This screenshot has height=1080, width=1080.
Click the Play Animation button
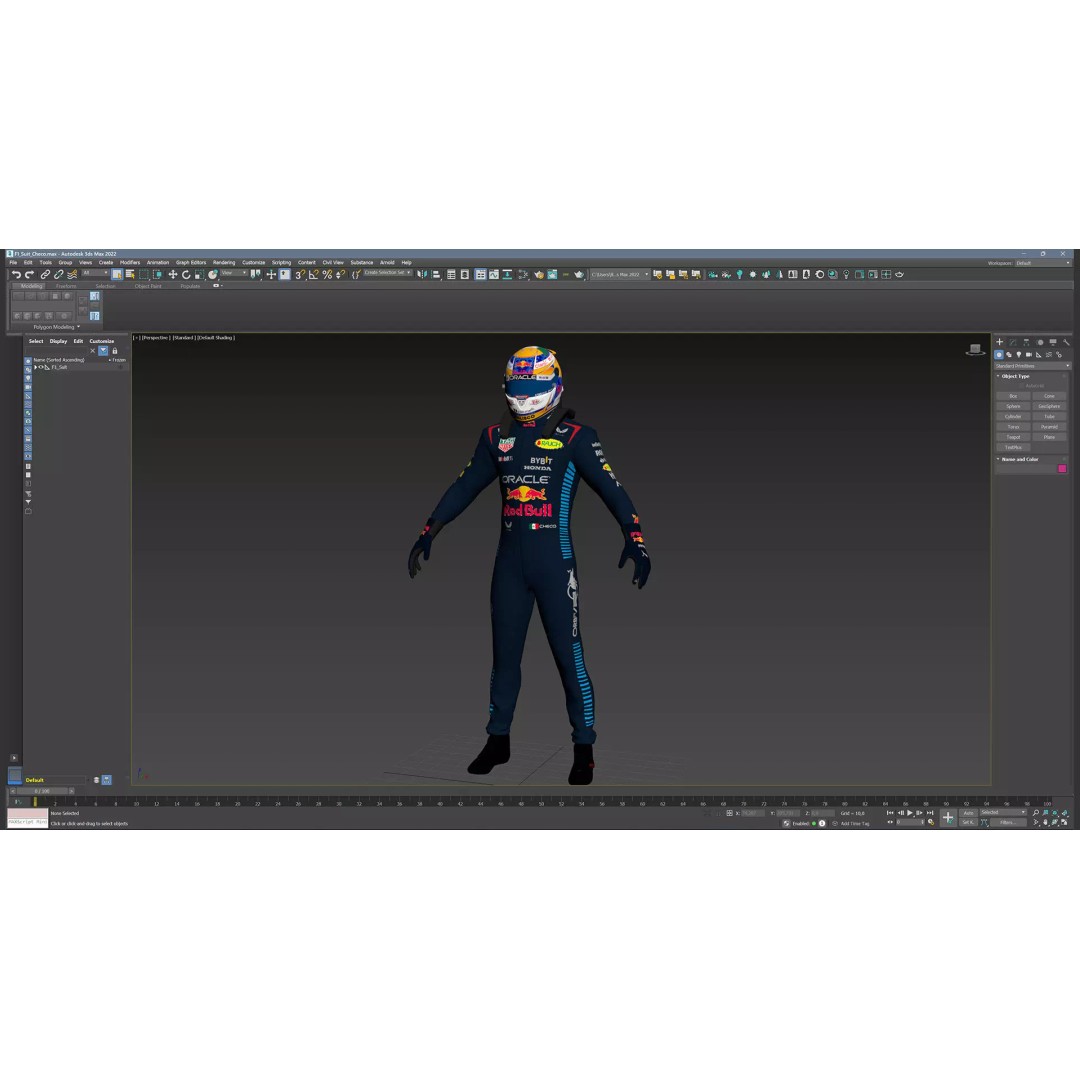point(910,813)
